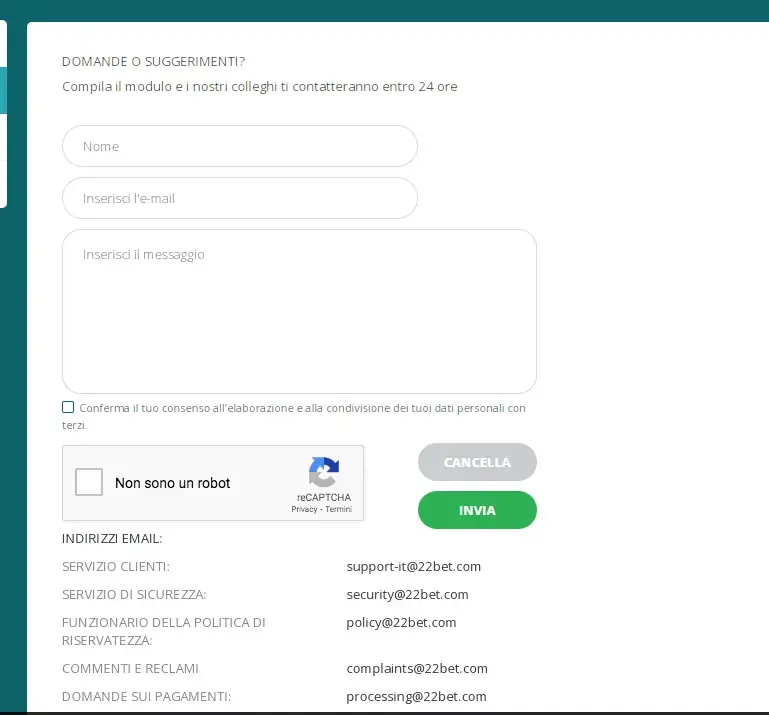The height and width of the screenshot is (715, 769).
Task: Check the Non sono un robot box
Action: coord(89,482)
